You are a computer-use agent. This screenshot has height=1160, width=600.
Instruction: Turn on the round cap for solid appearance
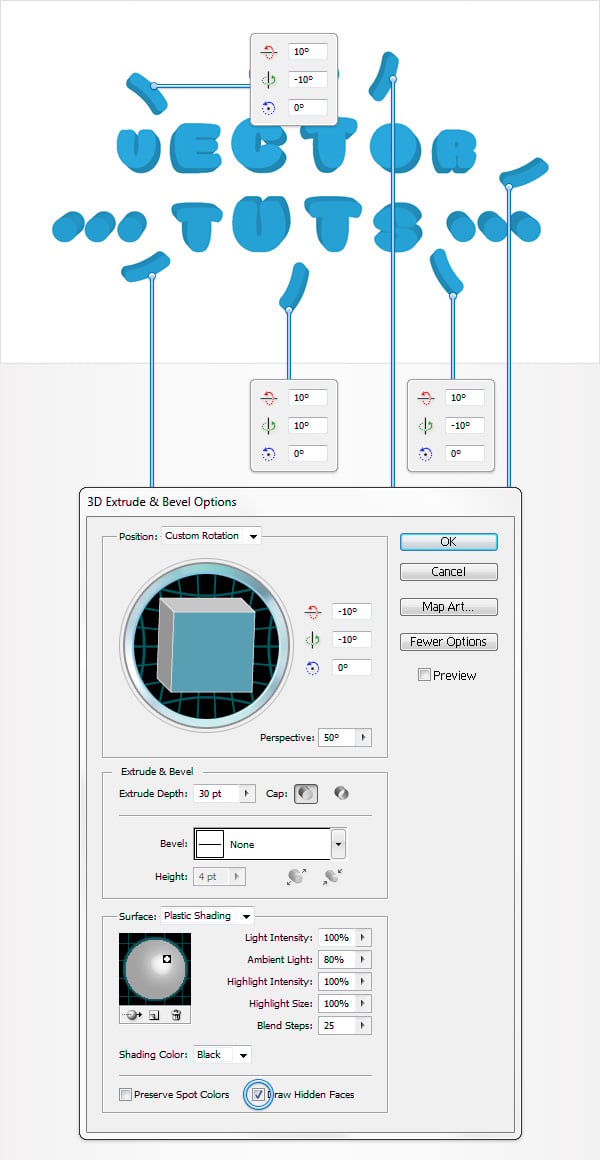pyautogui.click(x=306, y=793)
